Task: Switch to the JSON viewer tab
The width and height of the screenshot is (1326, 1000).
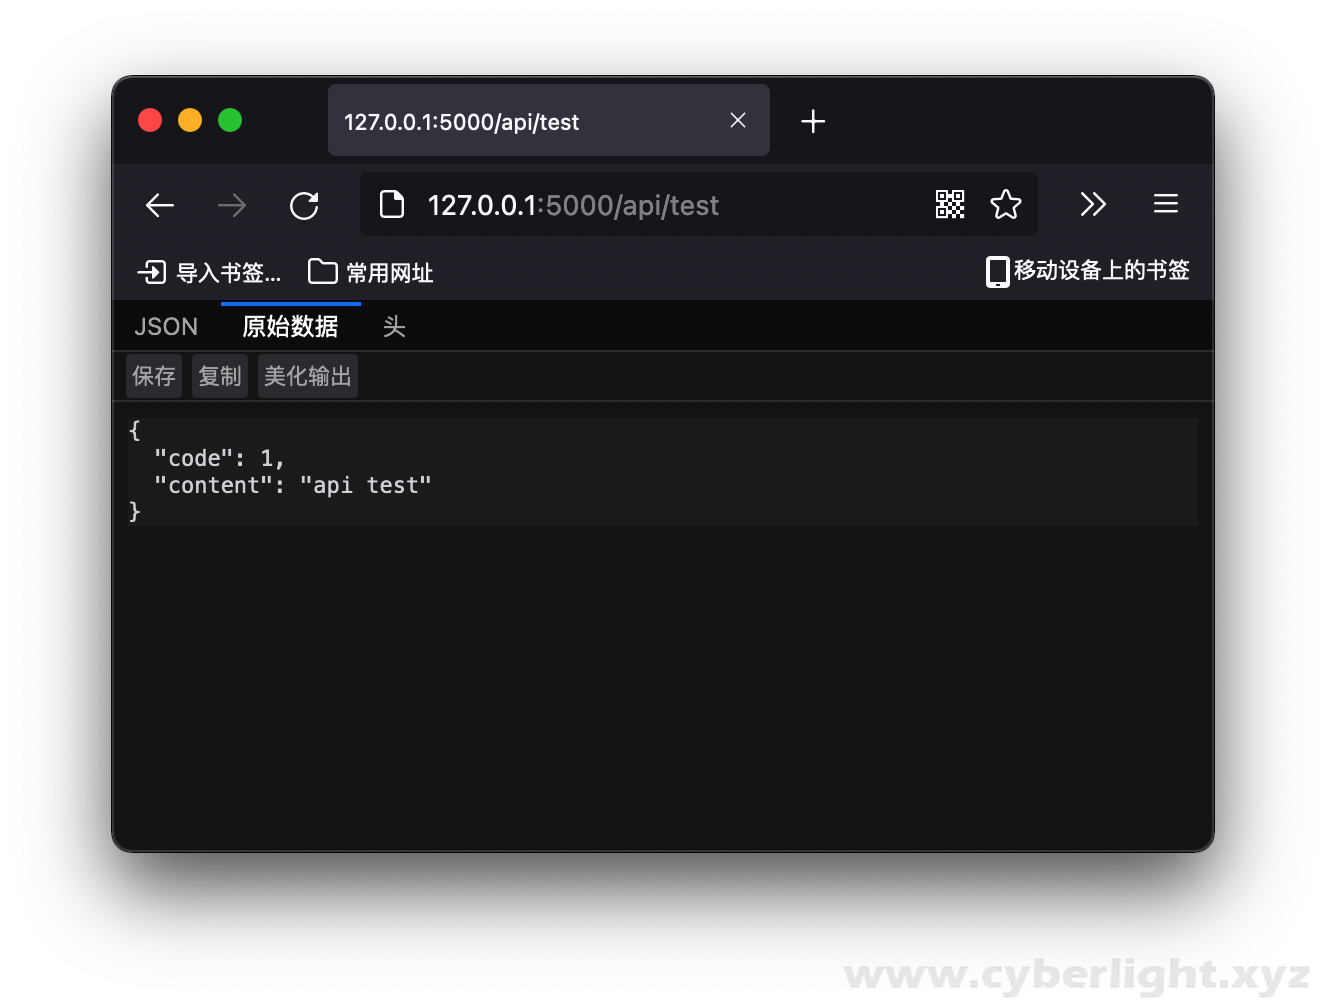Action: [166, 327]
